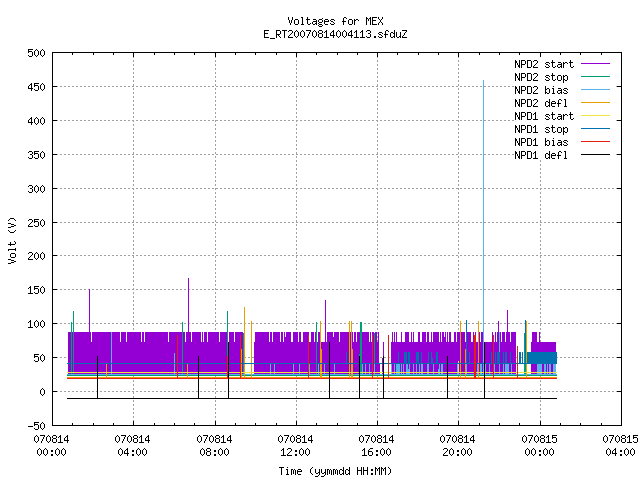The width and height of the screenshot is (640, 480).
Task: Click the 070814 12:00 time tick label
Action: coord(295,446)
